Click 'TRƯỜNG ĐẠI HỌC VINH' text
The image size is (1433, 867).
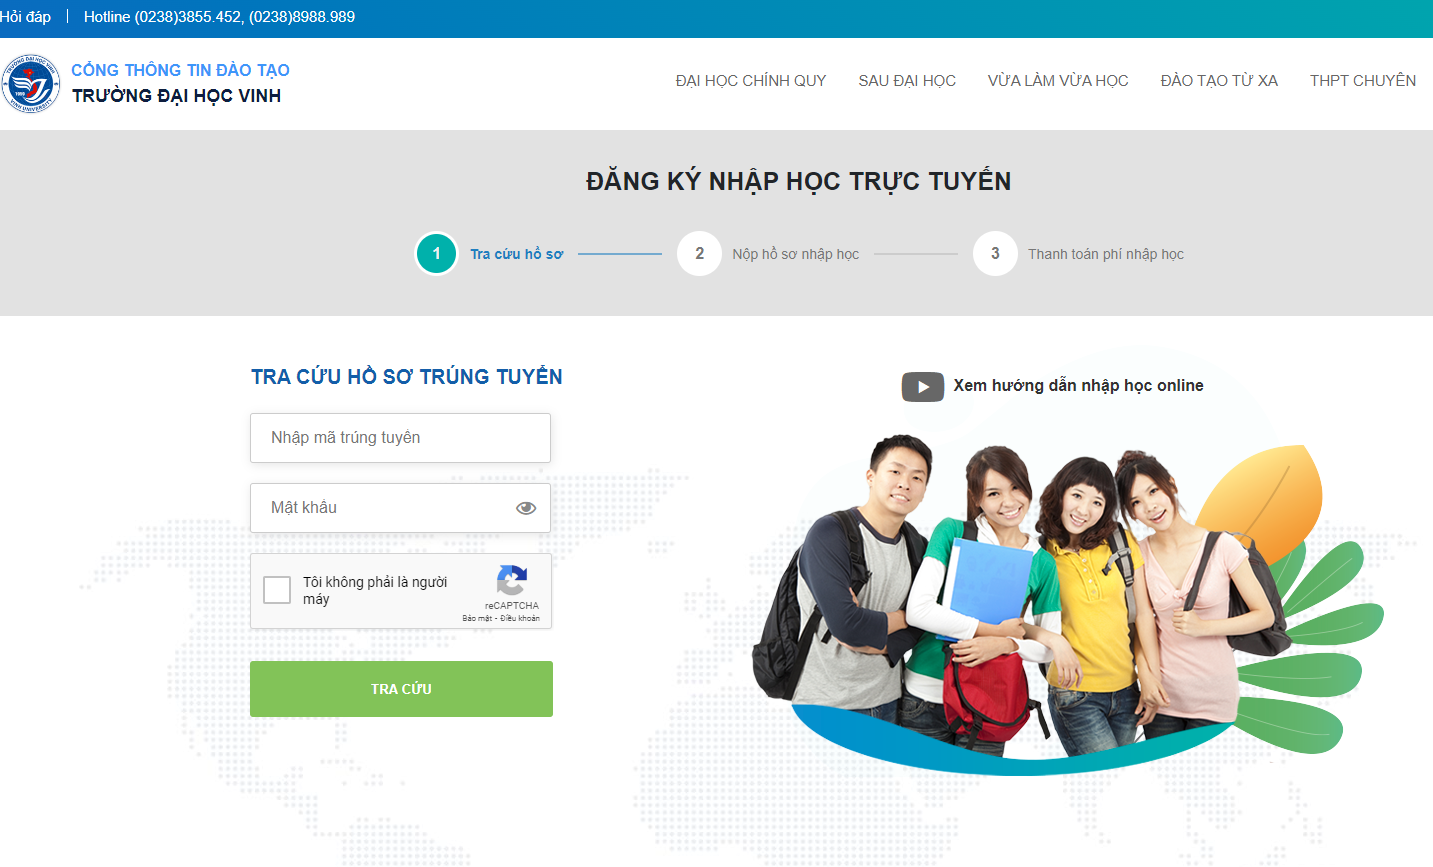(176, 96)
